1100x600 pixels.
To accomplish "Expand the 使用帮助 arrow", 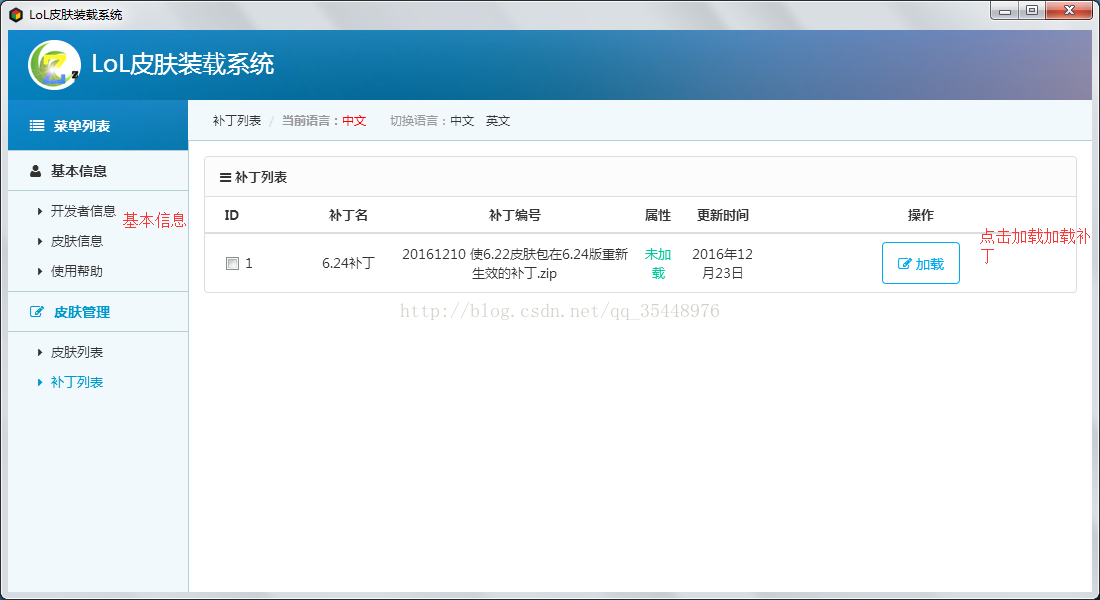I will 40,271.
